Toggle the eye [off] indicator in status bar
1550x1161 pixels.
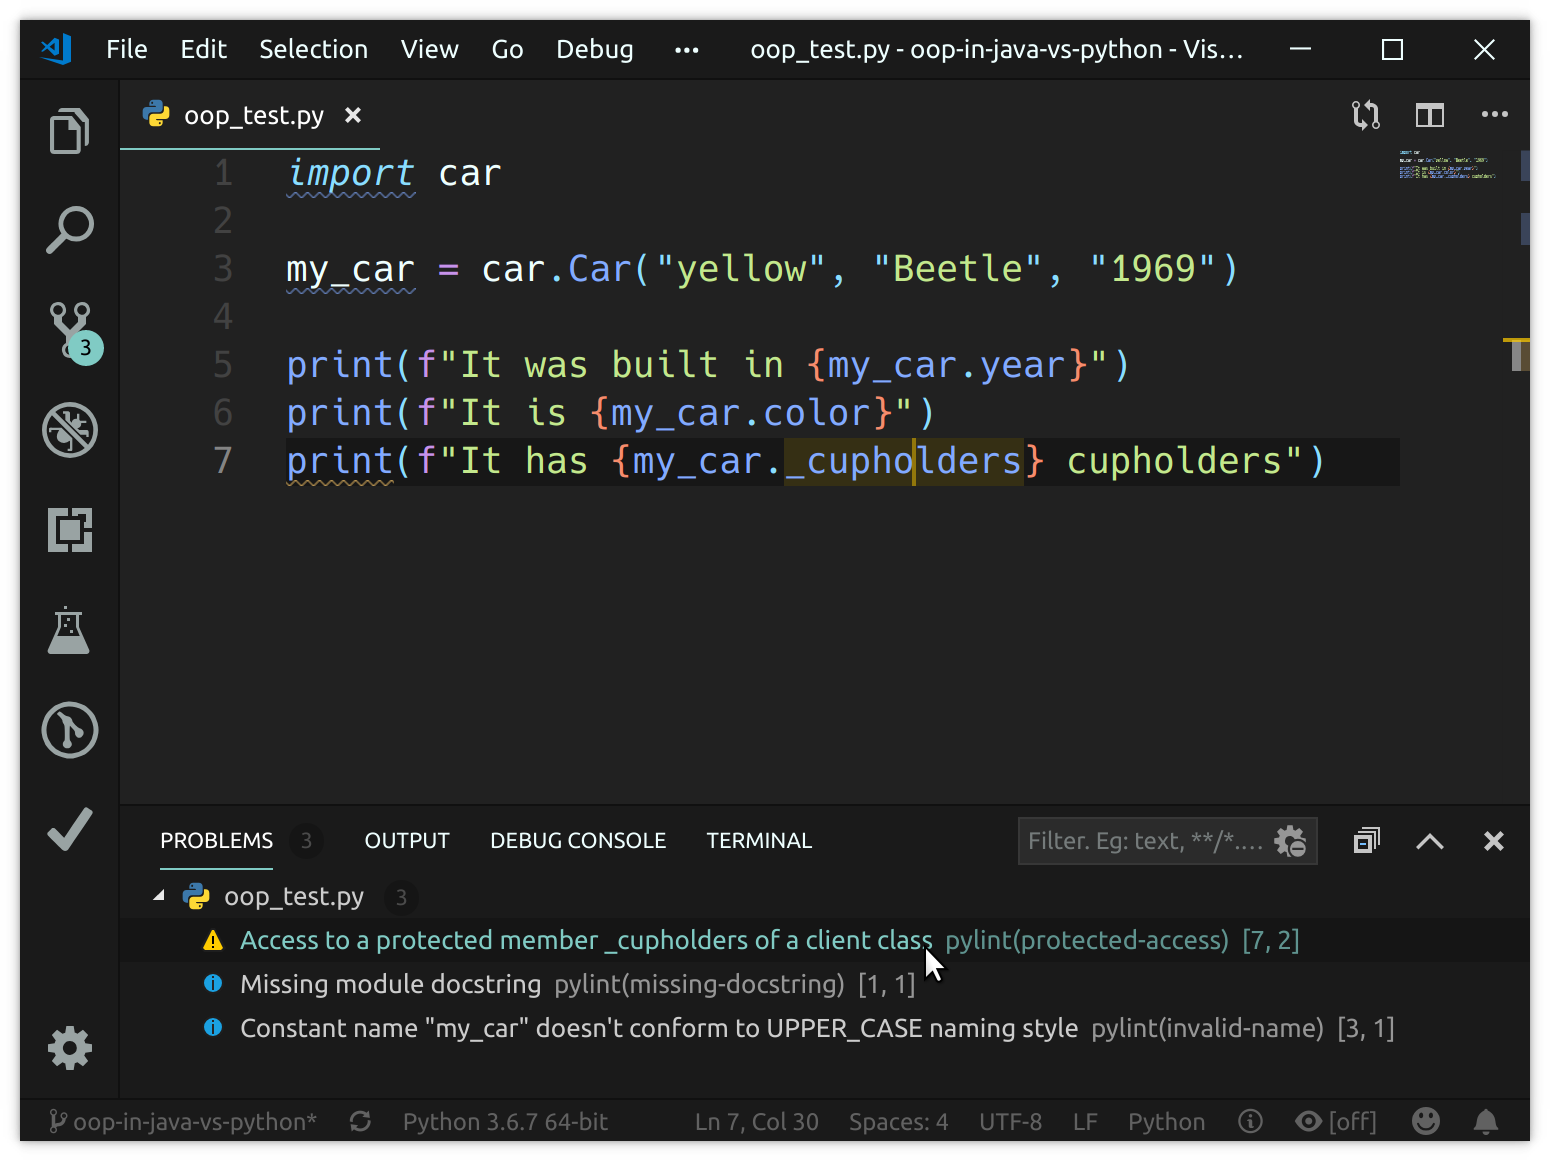coord(1335,1121)
